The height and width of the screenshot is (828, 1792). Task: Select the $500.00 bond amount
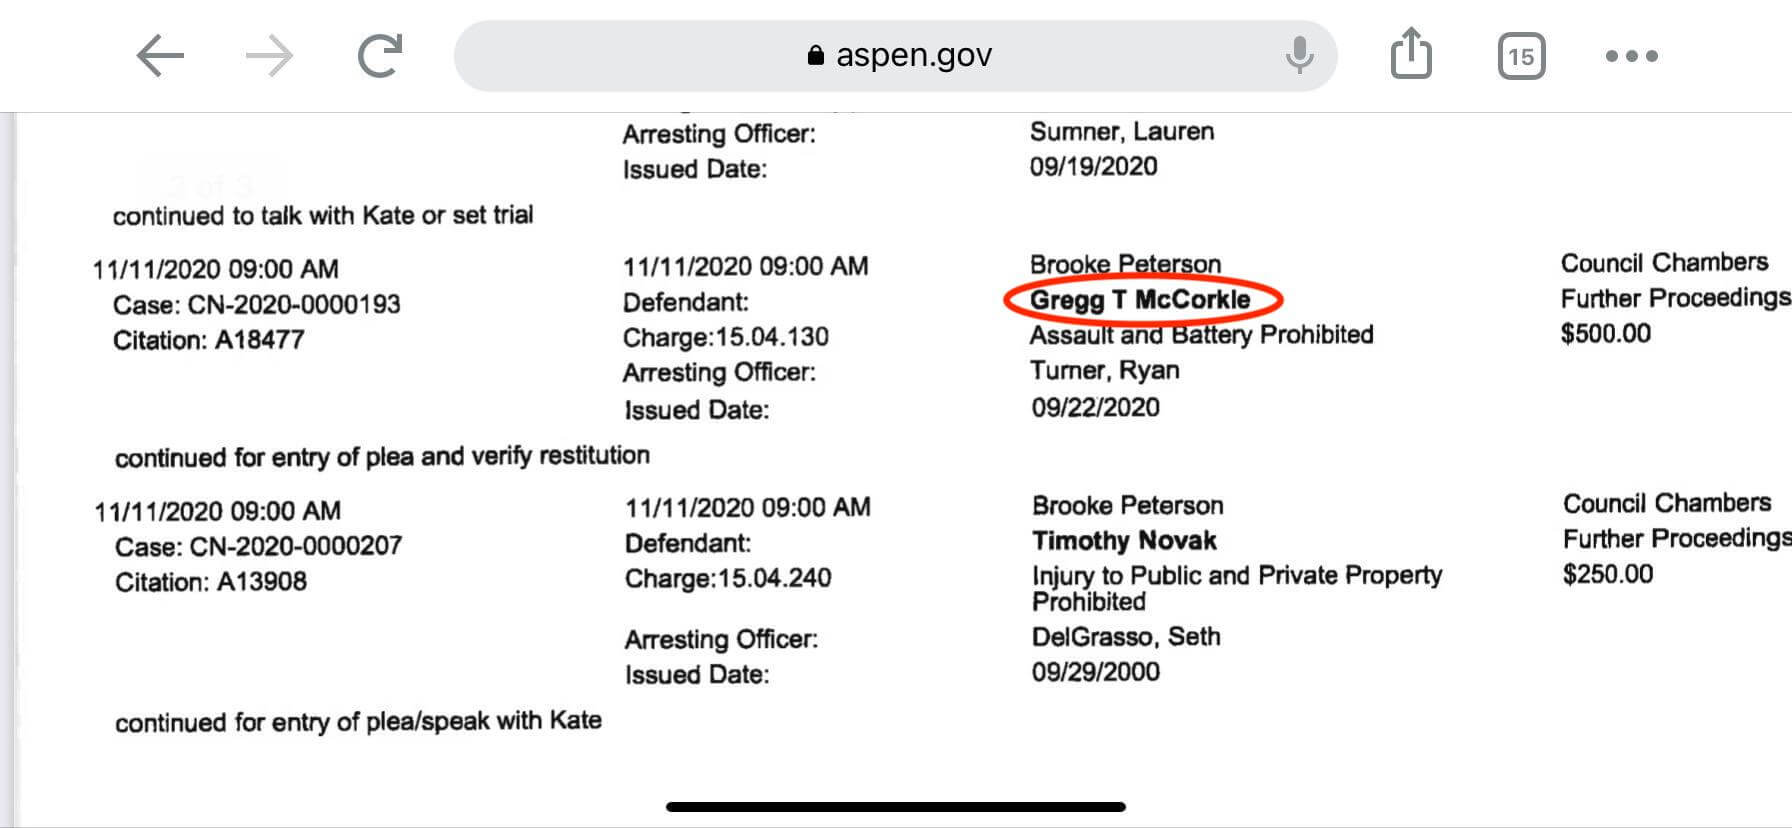pyautogui.click(x=1605, y=333)
